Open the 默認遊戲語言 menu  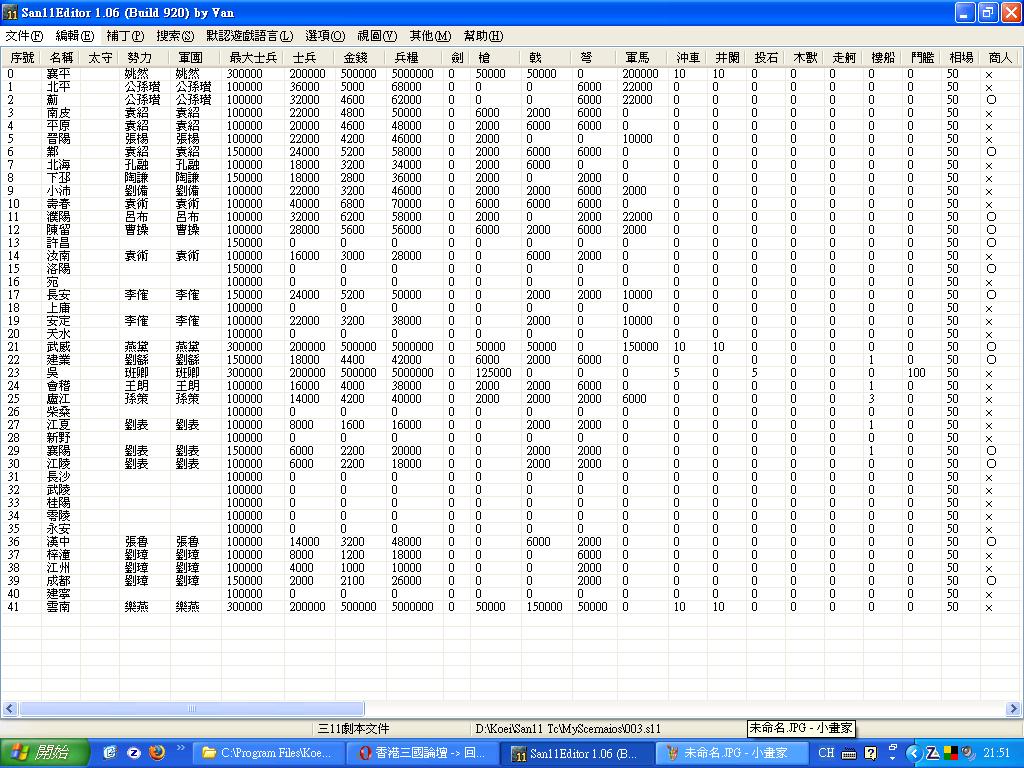(249, 36)
